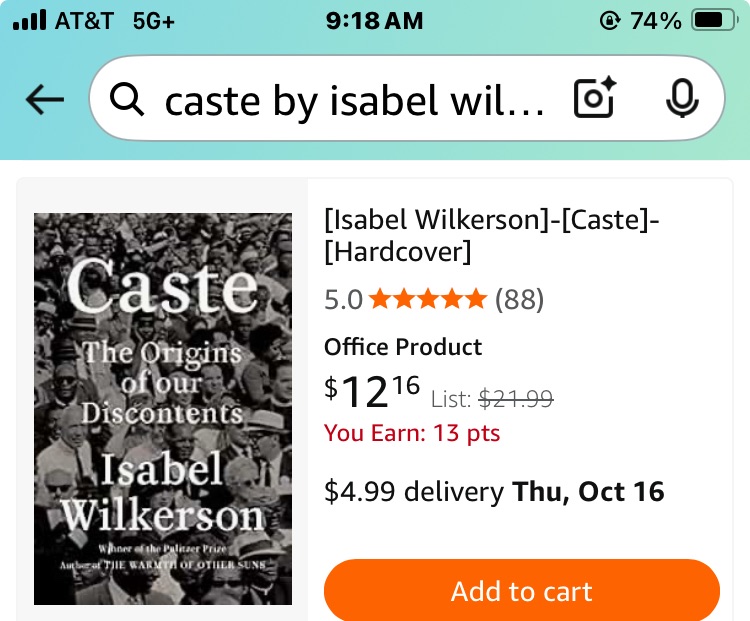Screen dimensions: 750x621
Task: Open the '[Isabel Wilkerson]-[Caste]-[Hardcover]' product title
Action: coord(492,235)
